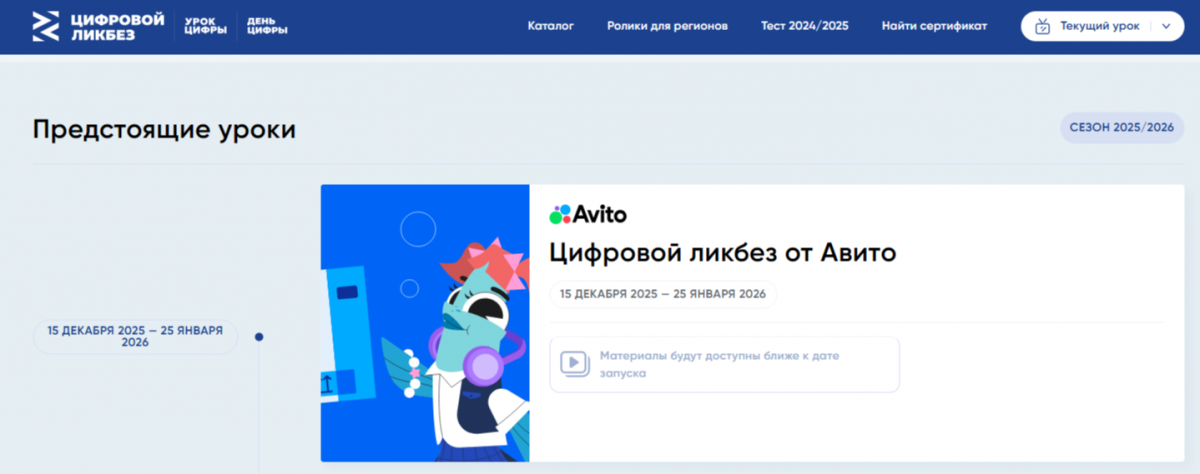Screen dimensions: 1200x474
Task: Open the Каталог menu item
Action: [x=550, y=26]
